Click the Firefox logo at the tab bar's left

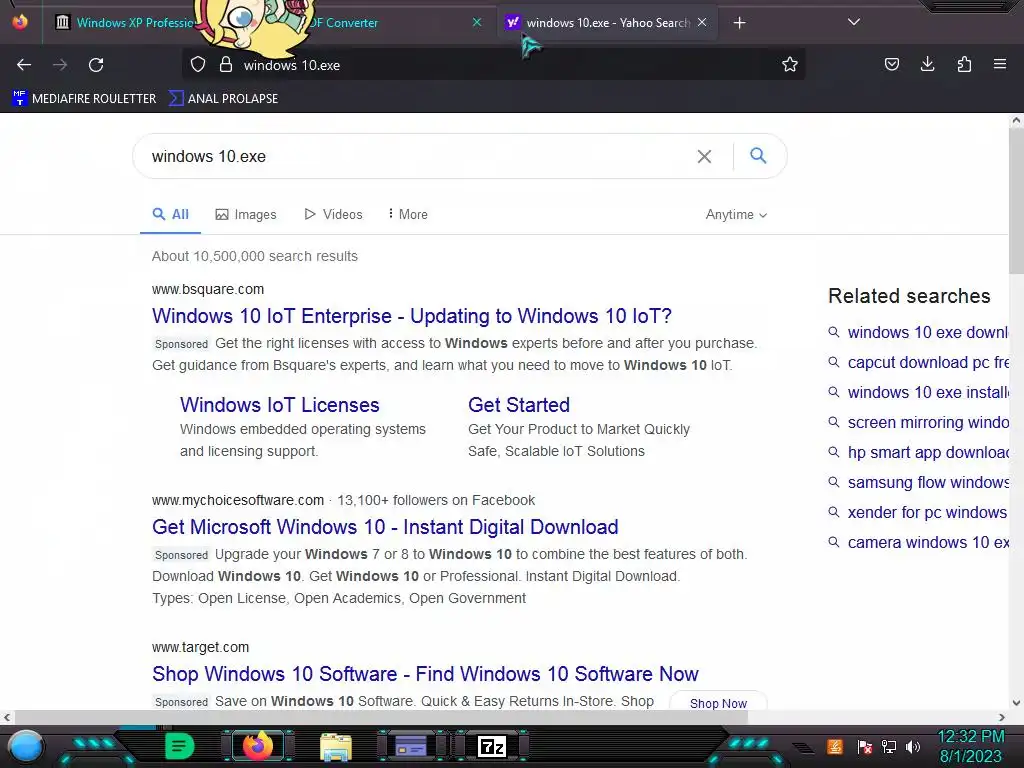pos(20,22)
